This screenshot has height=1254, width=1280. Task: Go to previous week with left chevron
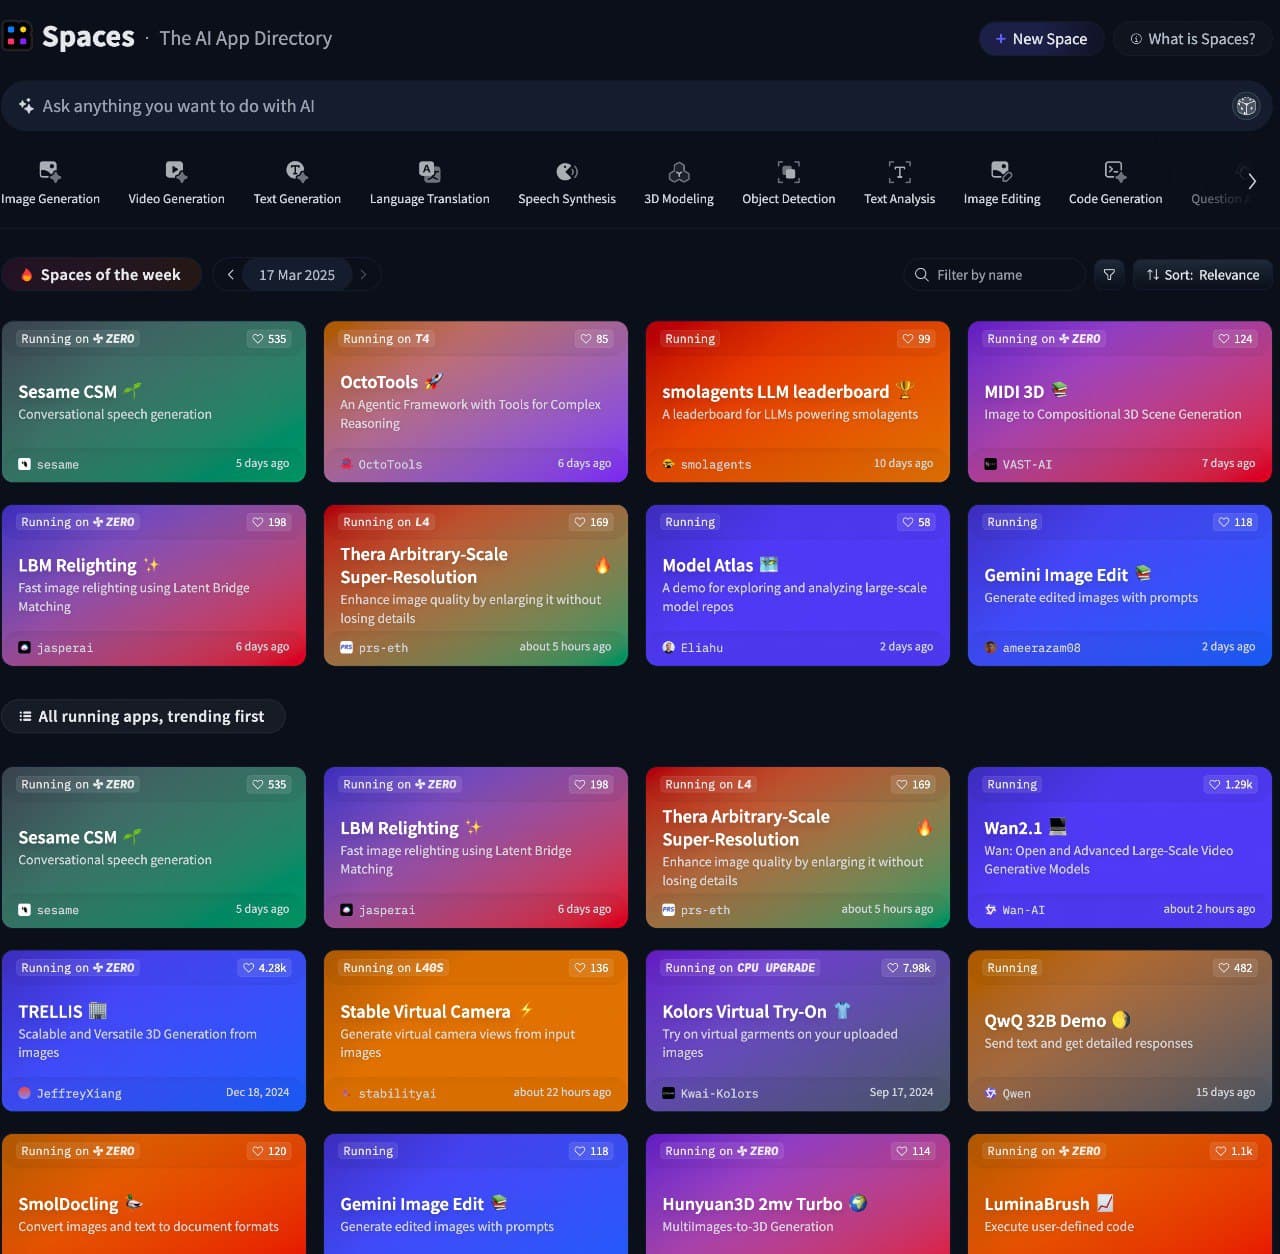pos(231,275)
